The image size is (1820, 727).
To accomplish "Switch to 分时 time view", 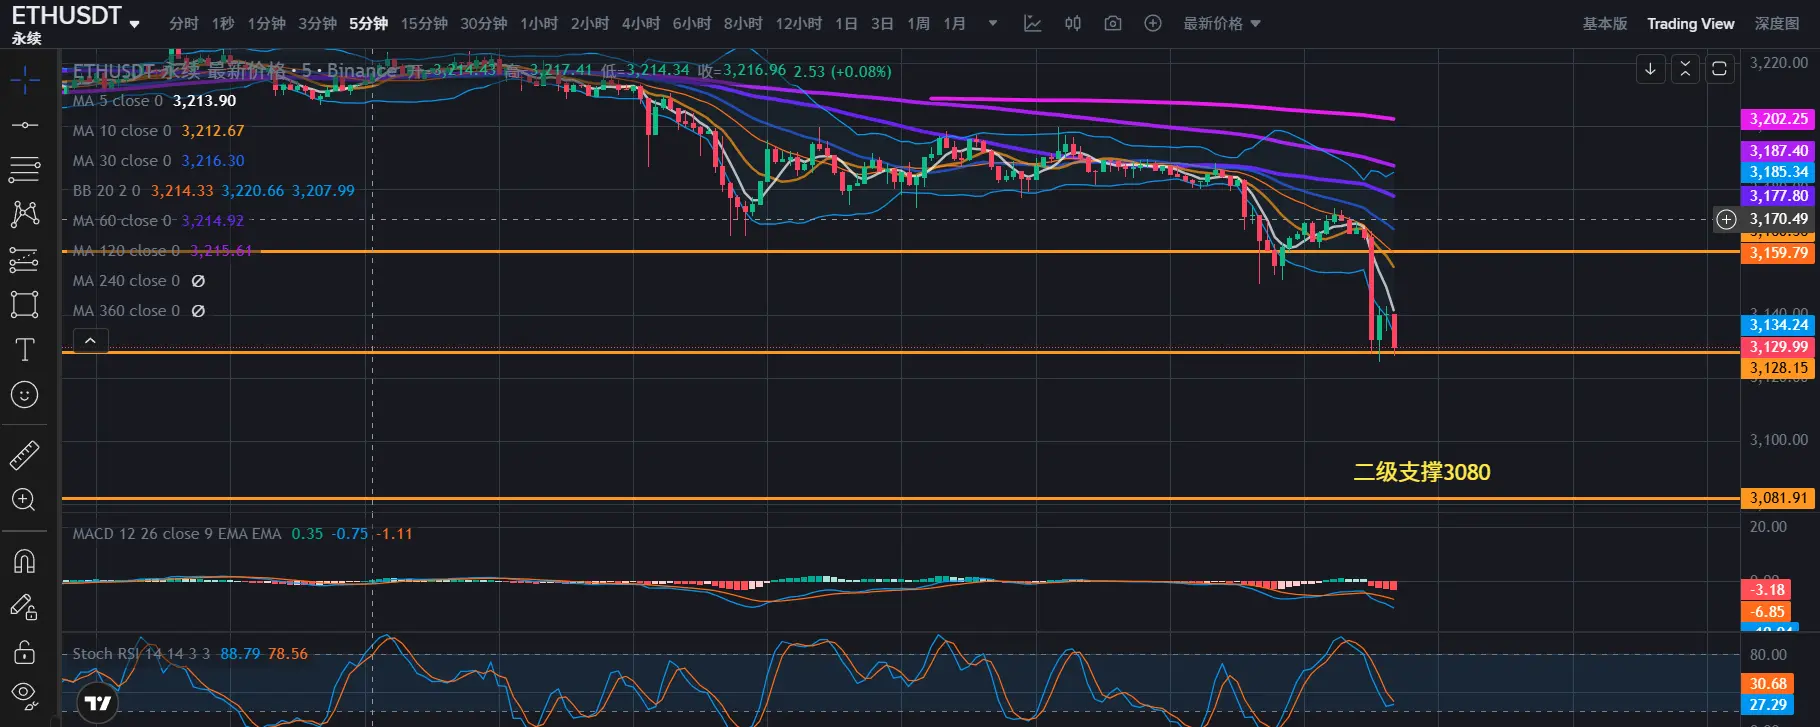I will click(184, 23).
